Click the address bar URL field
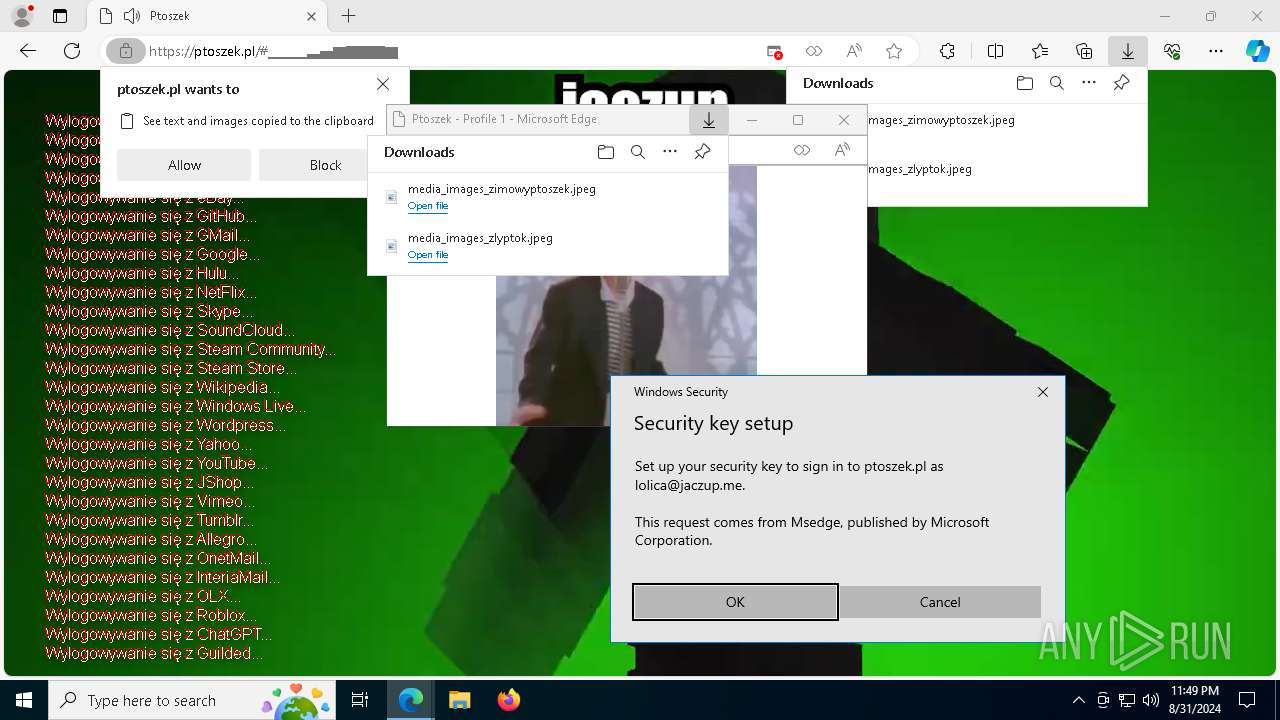Screen dimensions: 1280x720 [450, 51]
